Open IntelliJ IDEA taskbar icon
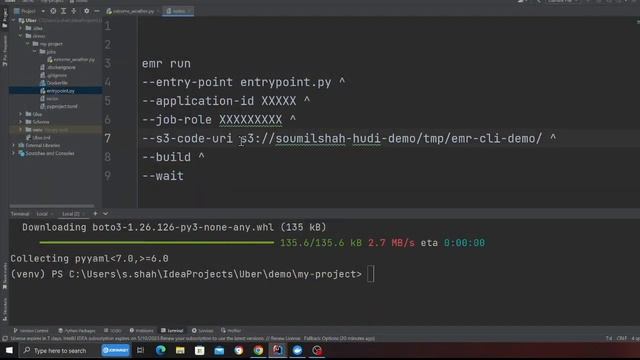The width and height of the screenshot is (640, 360). click(x=278, y=350)
